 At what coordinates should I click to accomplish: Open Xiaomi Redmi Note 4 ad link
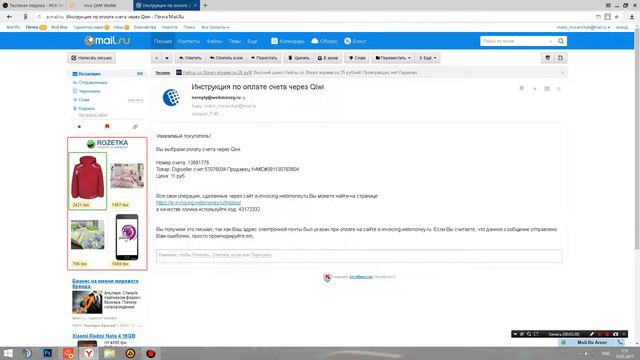[x=104, y=336]
